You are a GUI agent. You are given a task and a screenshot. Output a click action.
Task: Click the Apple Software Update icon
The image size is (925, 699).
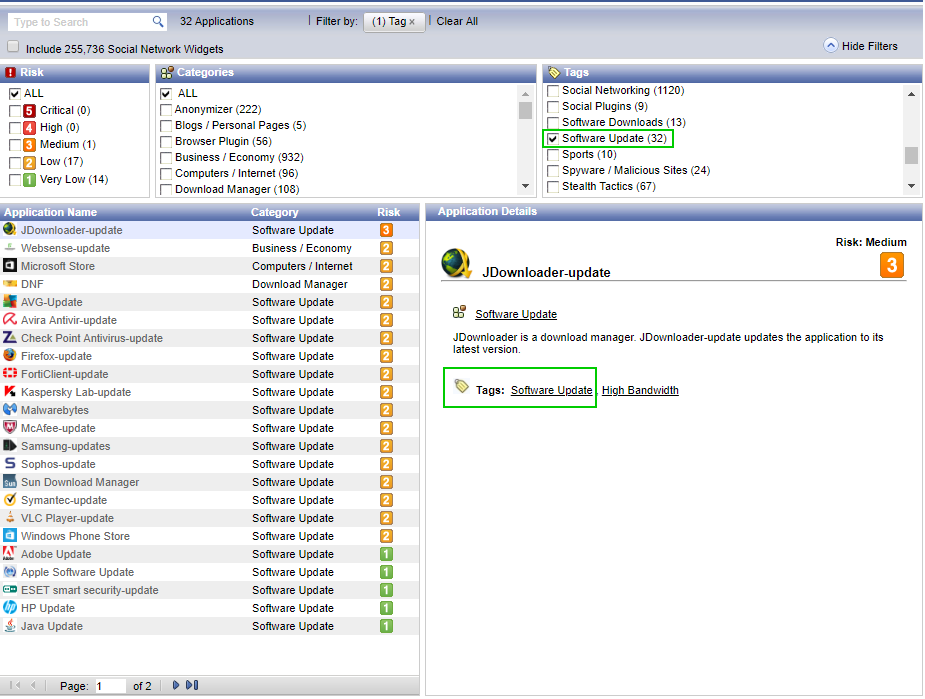[x=9, y=572]
